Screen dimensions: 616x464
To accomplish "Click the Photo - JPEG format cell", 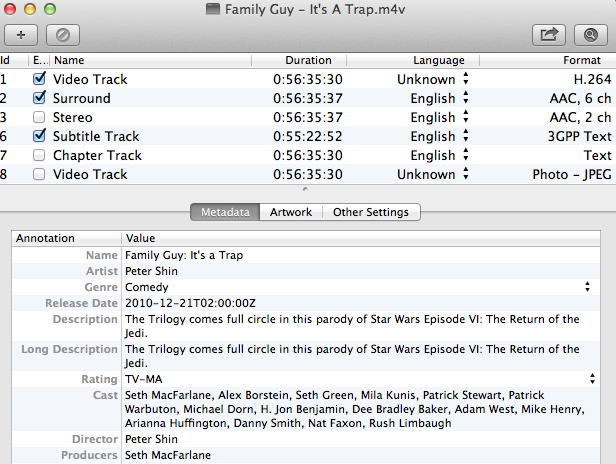I will 572,174.
